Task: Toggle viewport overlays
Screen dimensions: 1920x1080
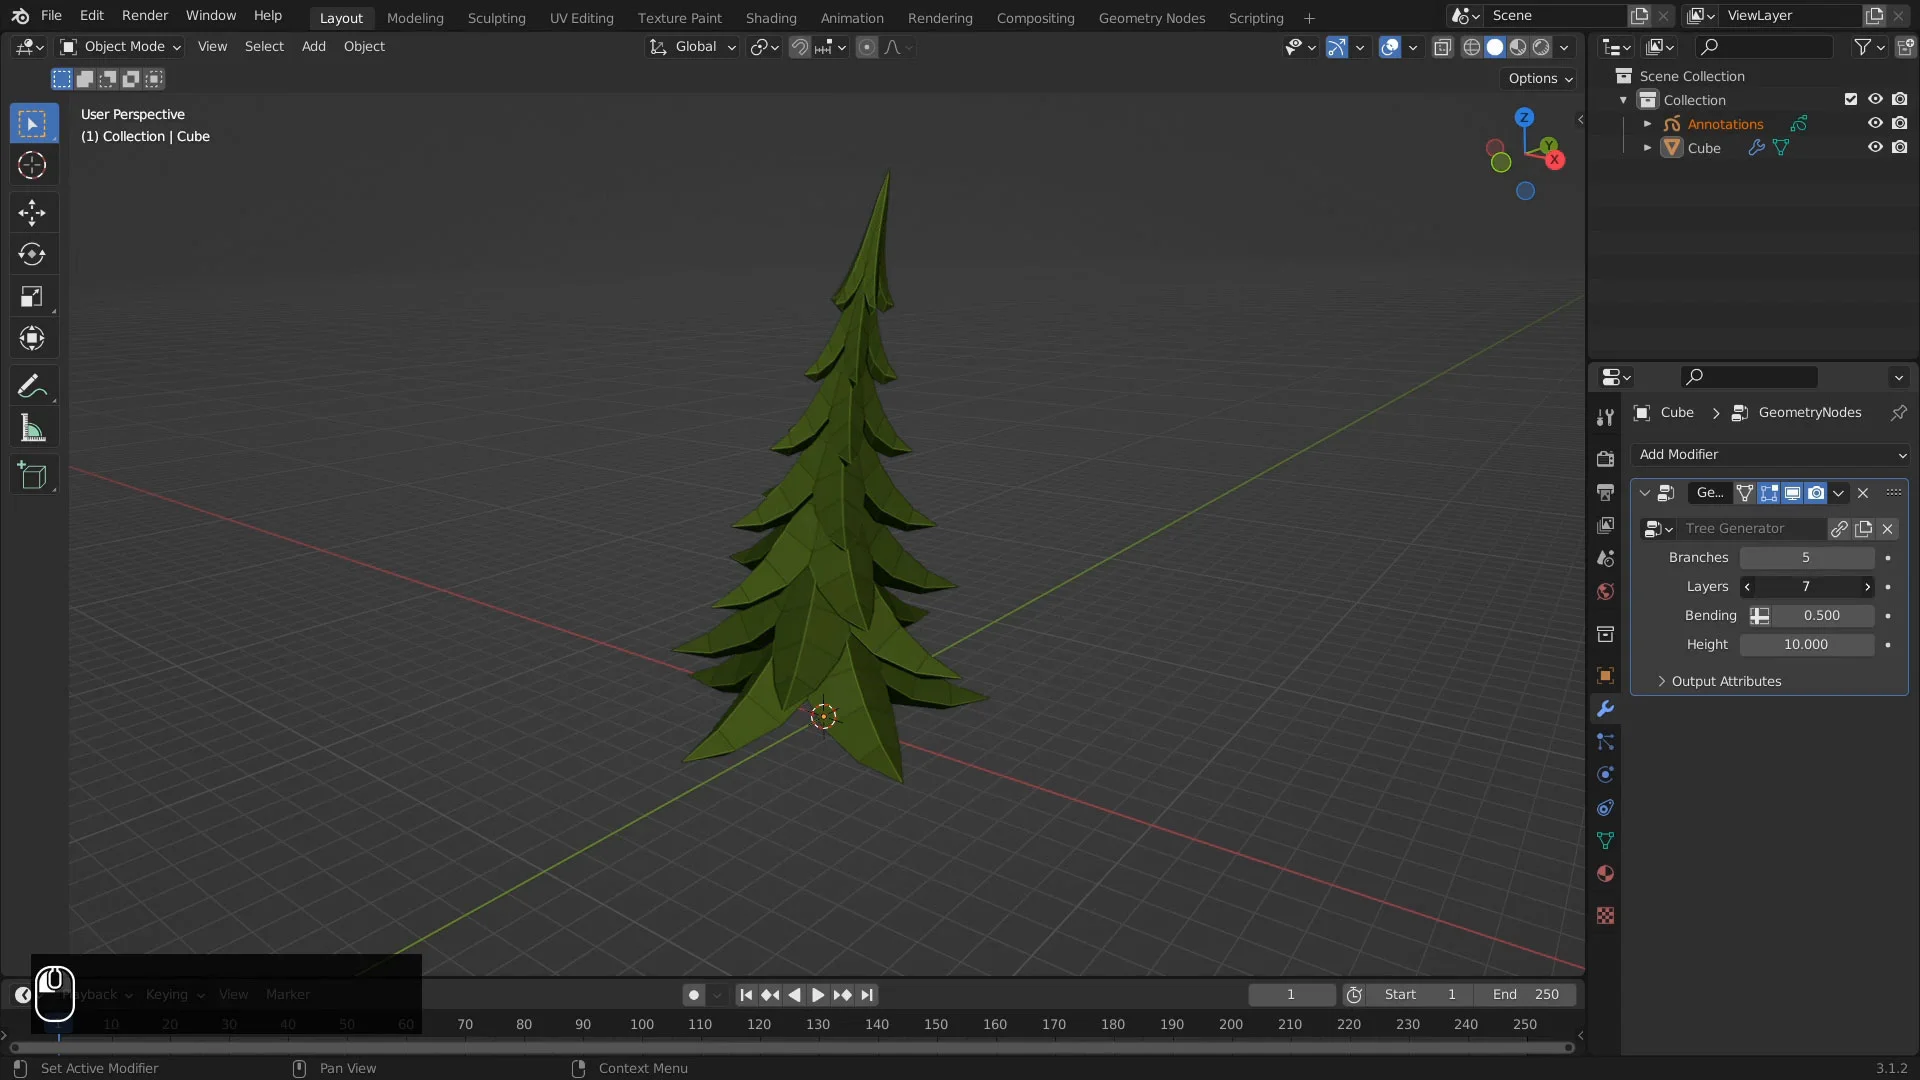Action: pos(1389,47)
